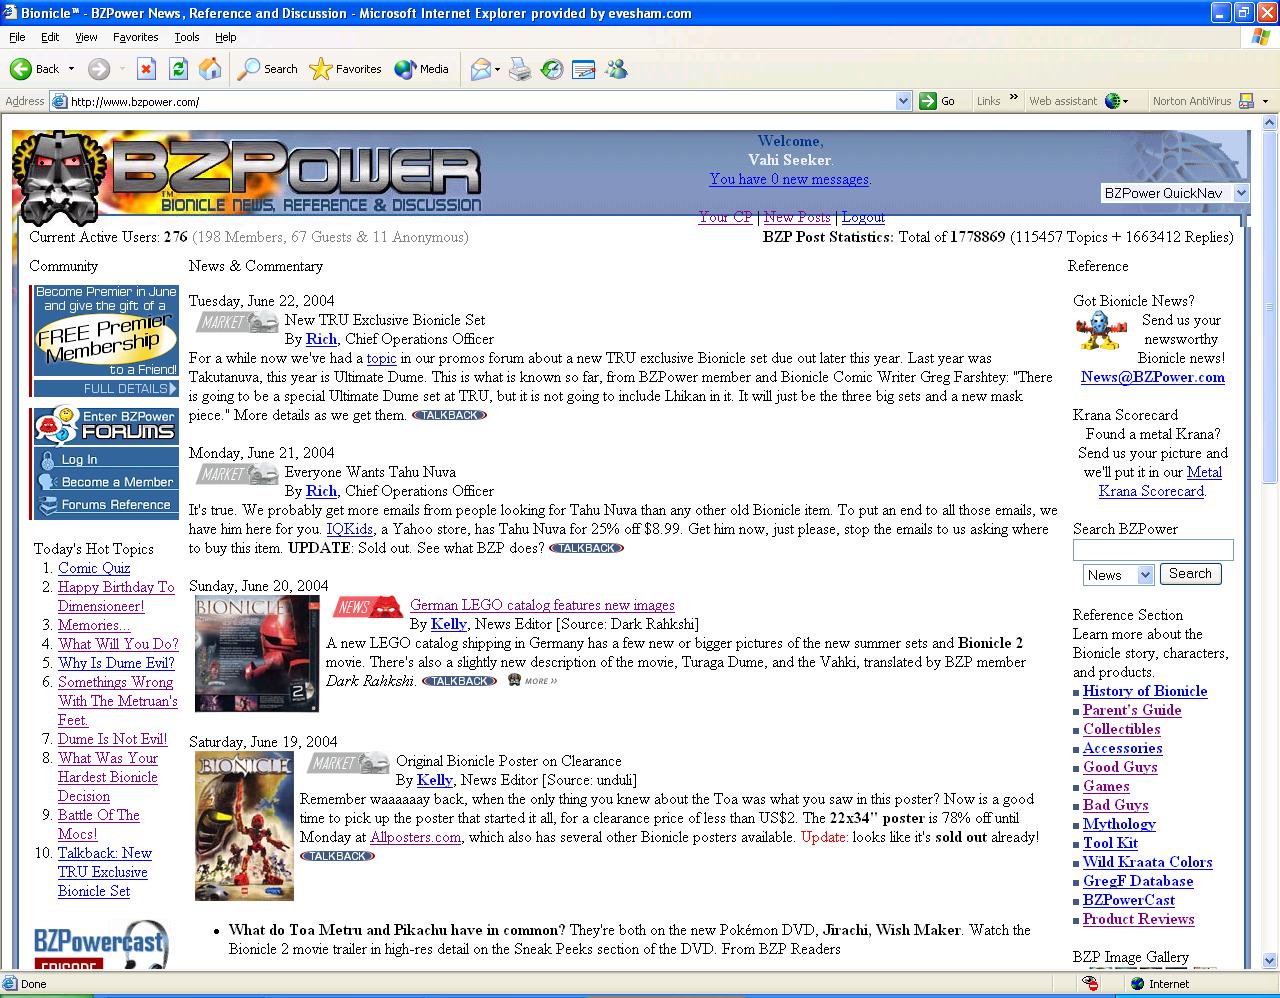Go to the Home page icon
This screenshot has width=1280, height=998.
tap(210, 69)
